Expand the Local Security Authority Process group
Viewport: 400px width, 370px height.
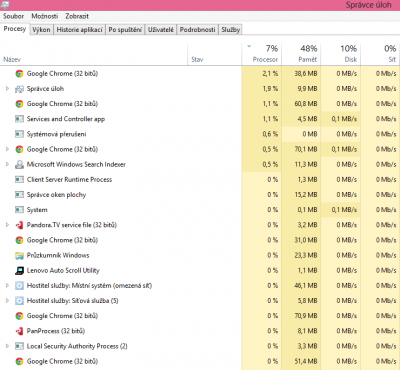(x=7, y=346)
